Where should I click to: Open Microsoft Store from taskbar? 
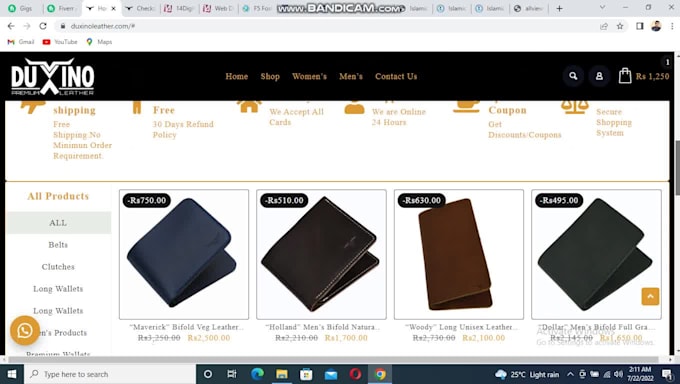(306, 374)
